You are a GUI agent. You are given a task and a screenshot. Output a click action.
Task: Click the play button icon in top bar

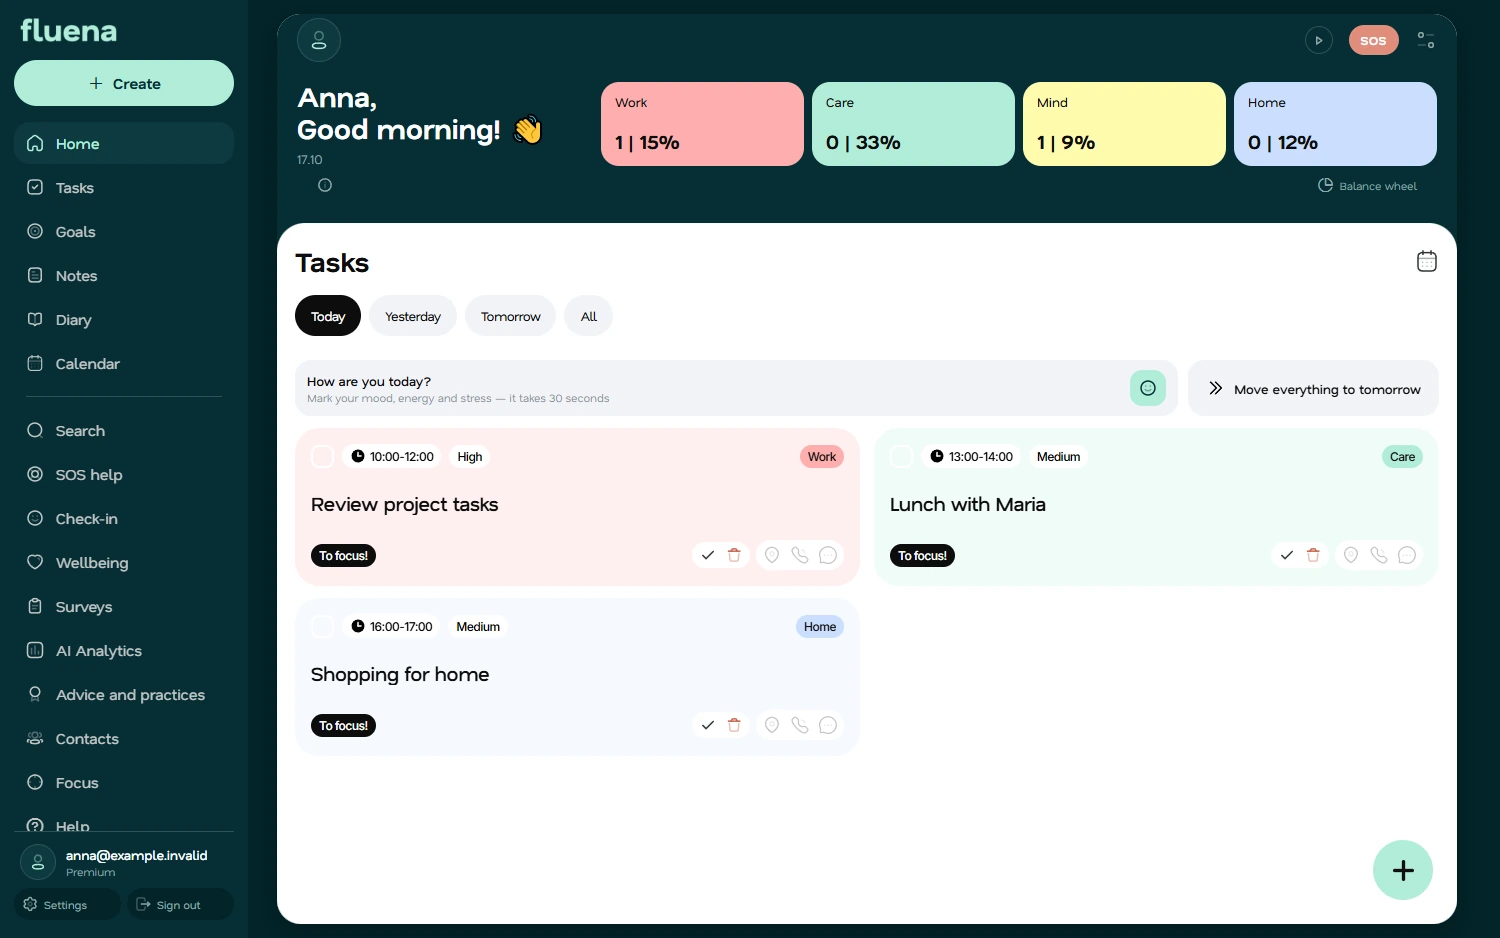(x=1319, y=41)
